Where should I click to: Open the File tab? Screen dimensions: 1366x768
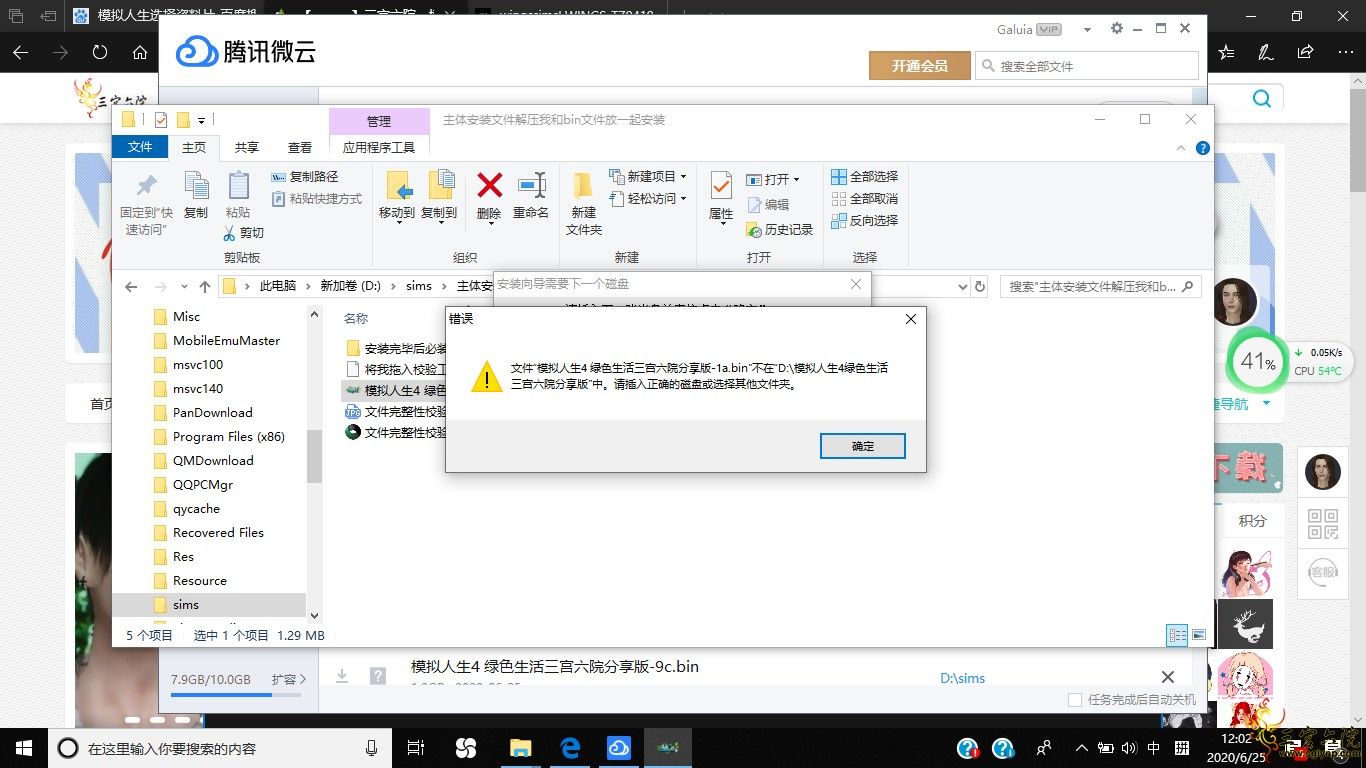coord(140,147)
